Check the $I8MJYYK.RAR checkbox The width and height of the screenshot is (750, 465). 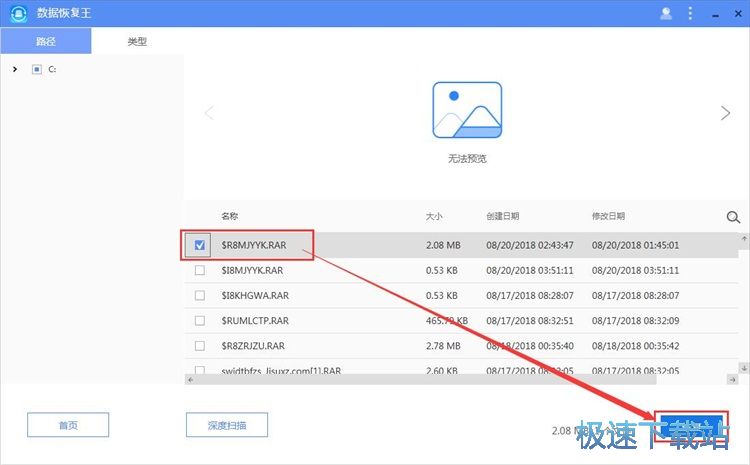[199, 270]
